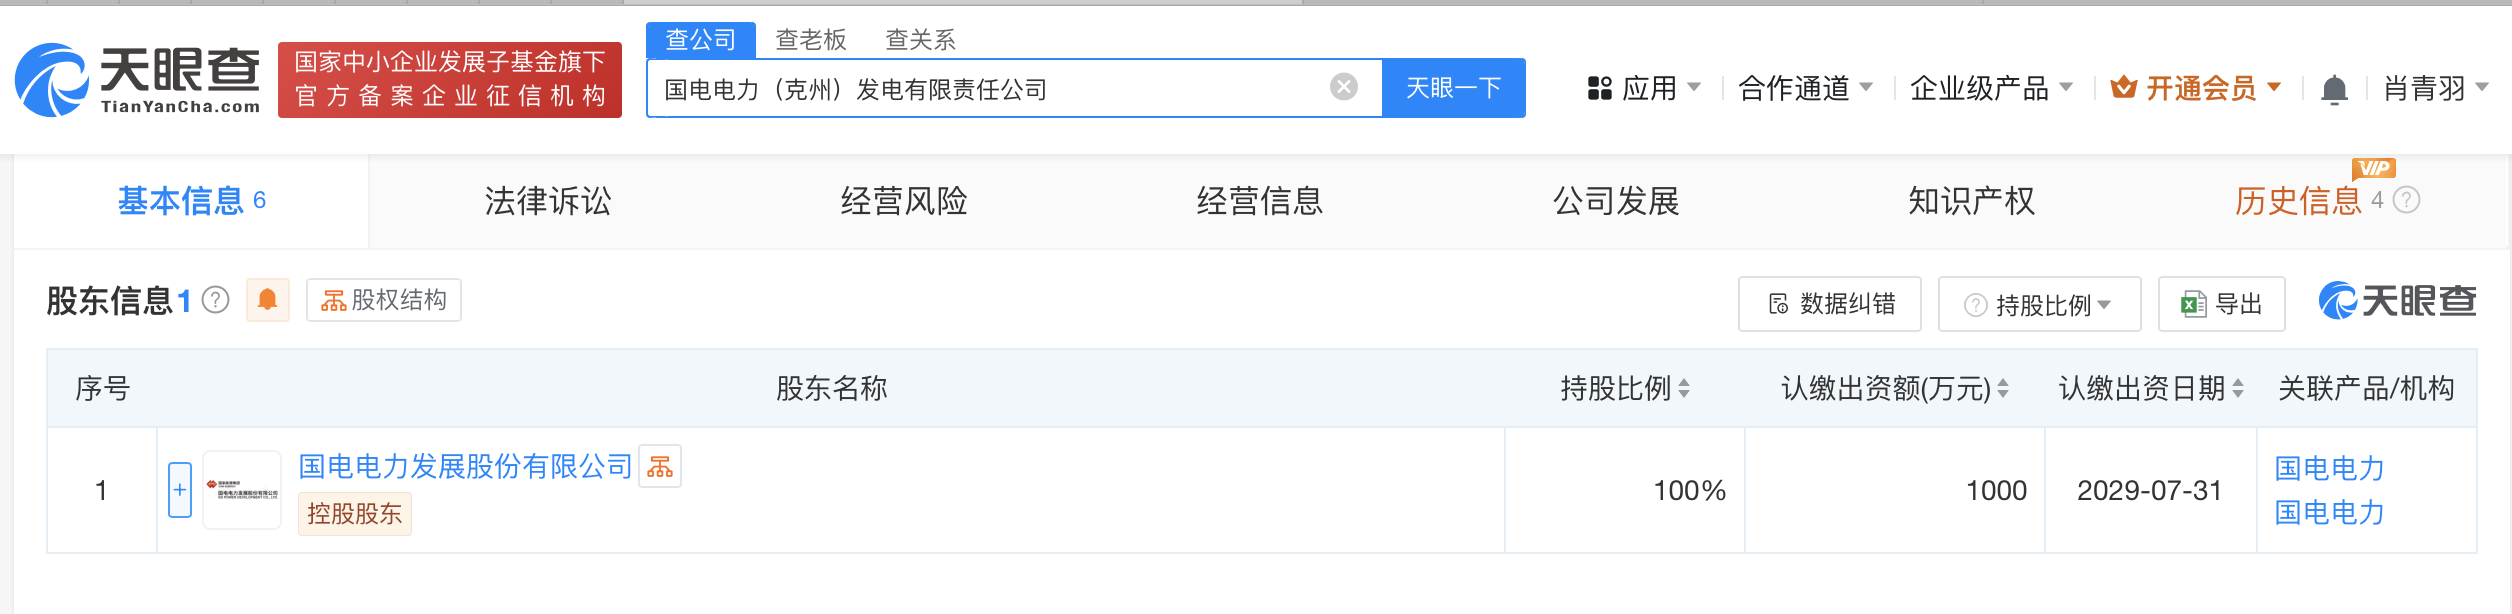Click the equity tree icon next to 国电电力发展股份有限公司
The height and width of the screenshot is (614, 2512).
(x=663, y=466)
